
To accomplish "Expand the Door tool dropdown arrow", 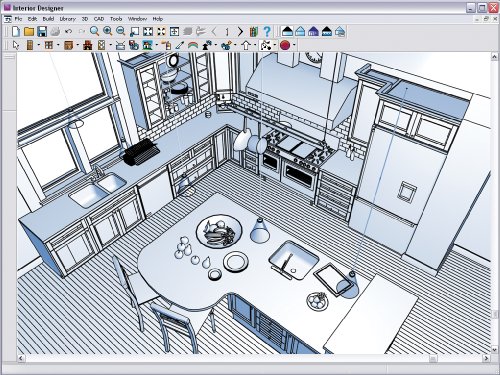I will 39,45.
